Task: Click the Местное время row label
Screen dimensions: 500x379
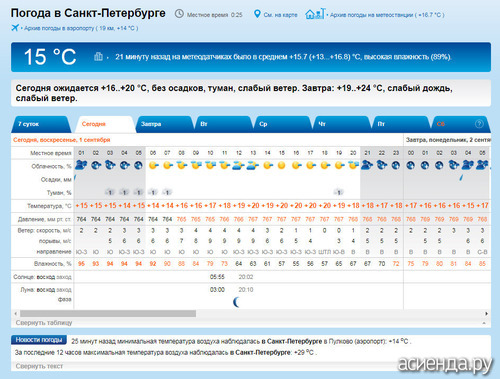Action: [x=51, y=153]
